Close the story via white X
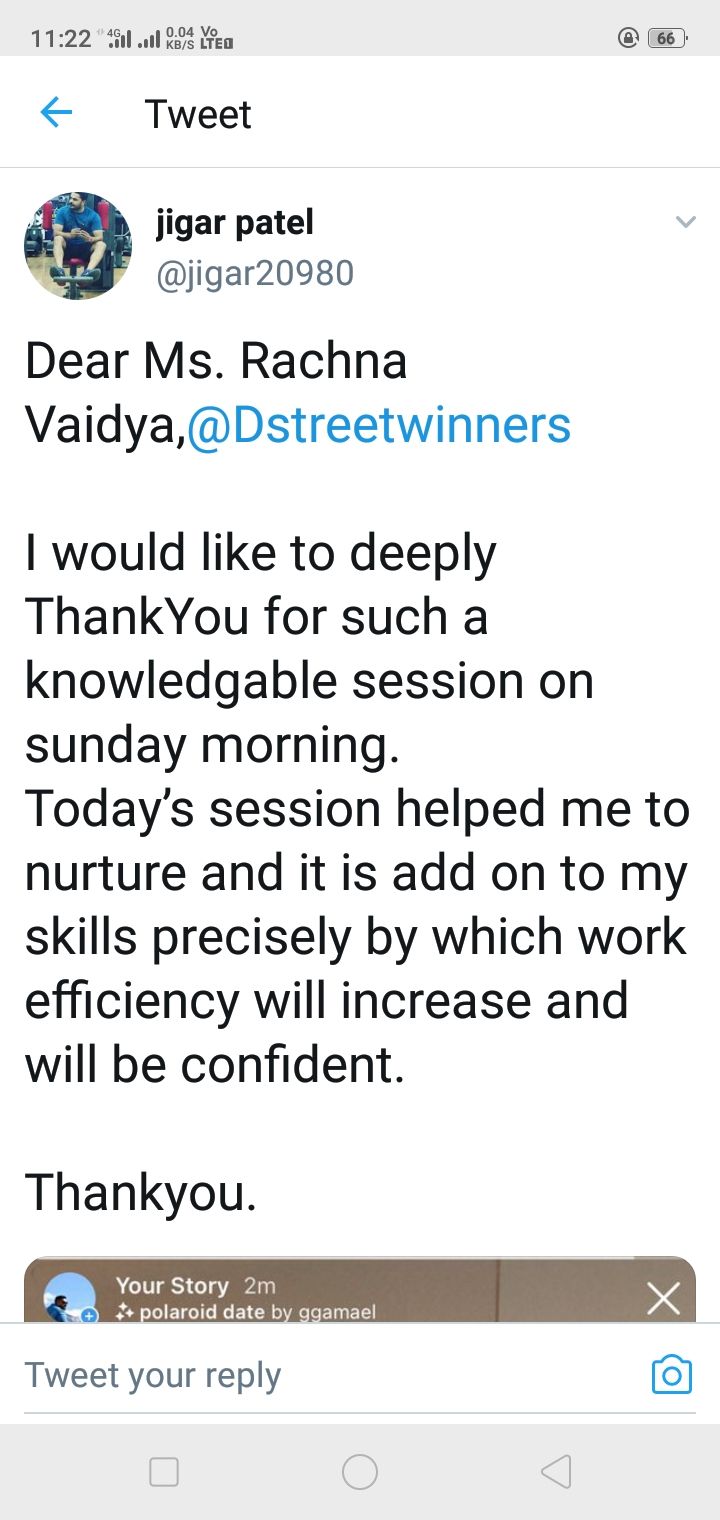 coord(663,1298)
